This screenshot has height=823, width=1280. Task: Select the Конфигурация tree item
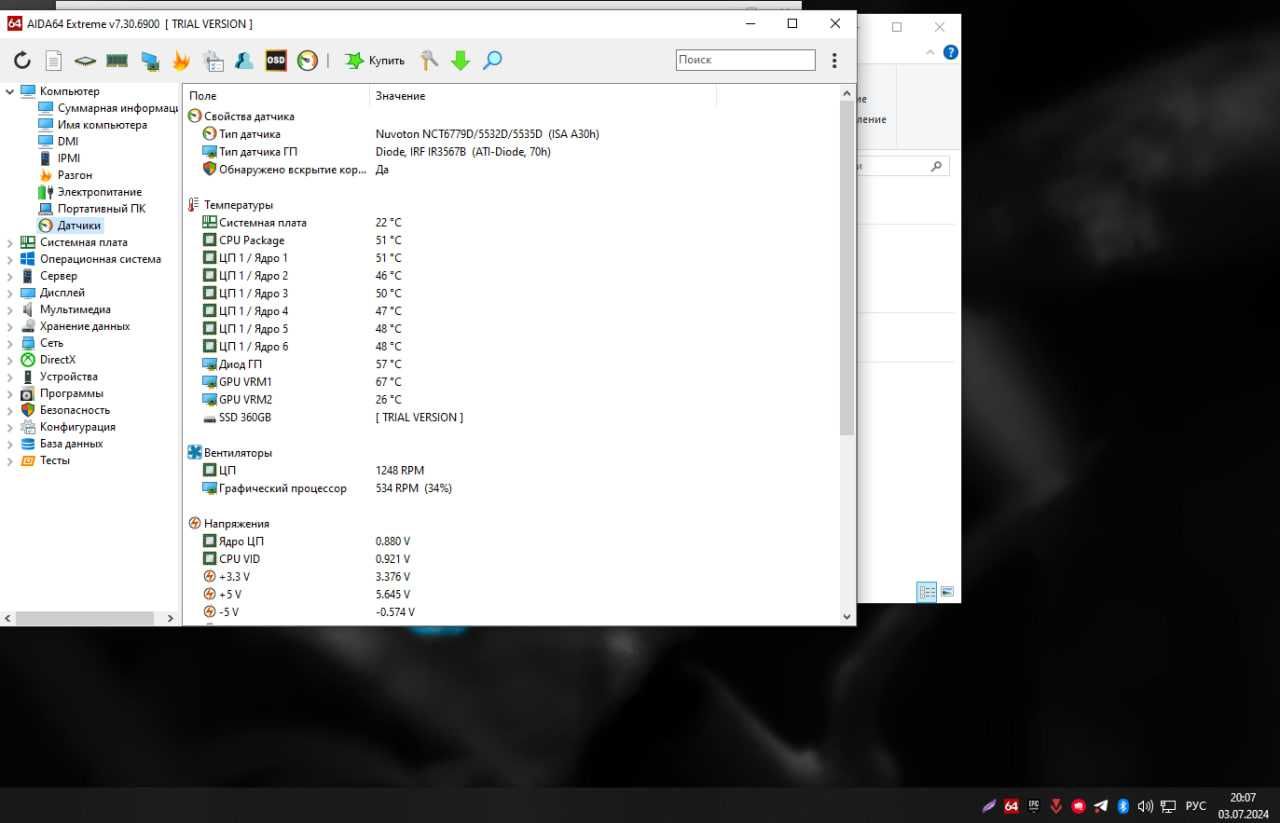pos(68,427)
